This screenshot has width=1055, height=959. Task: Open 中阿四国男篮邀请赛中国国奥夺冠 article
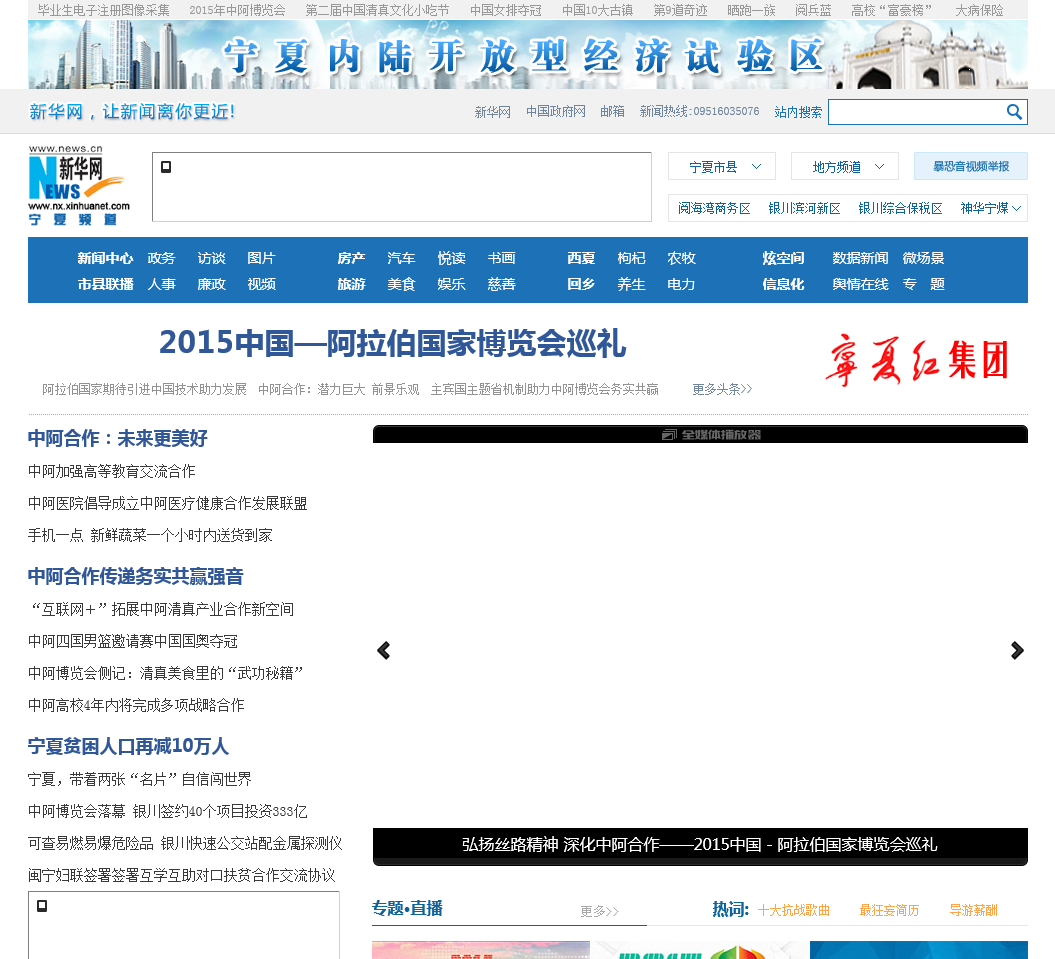[133, 641]
